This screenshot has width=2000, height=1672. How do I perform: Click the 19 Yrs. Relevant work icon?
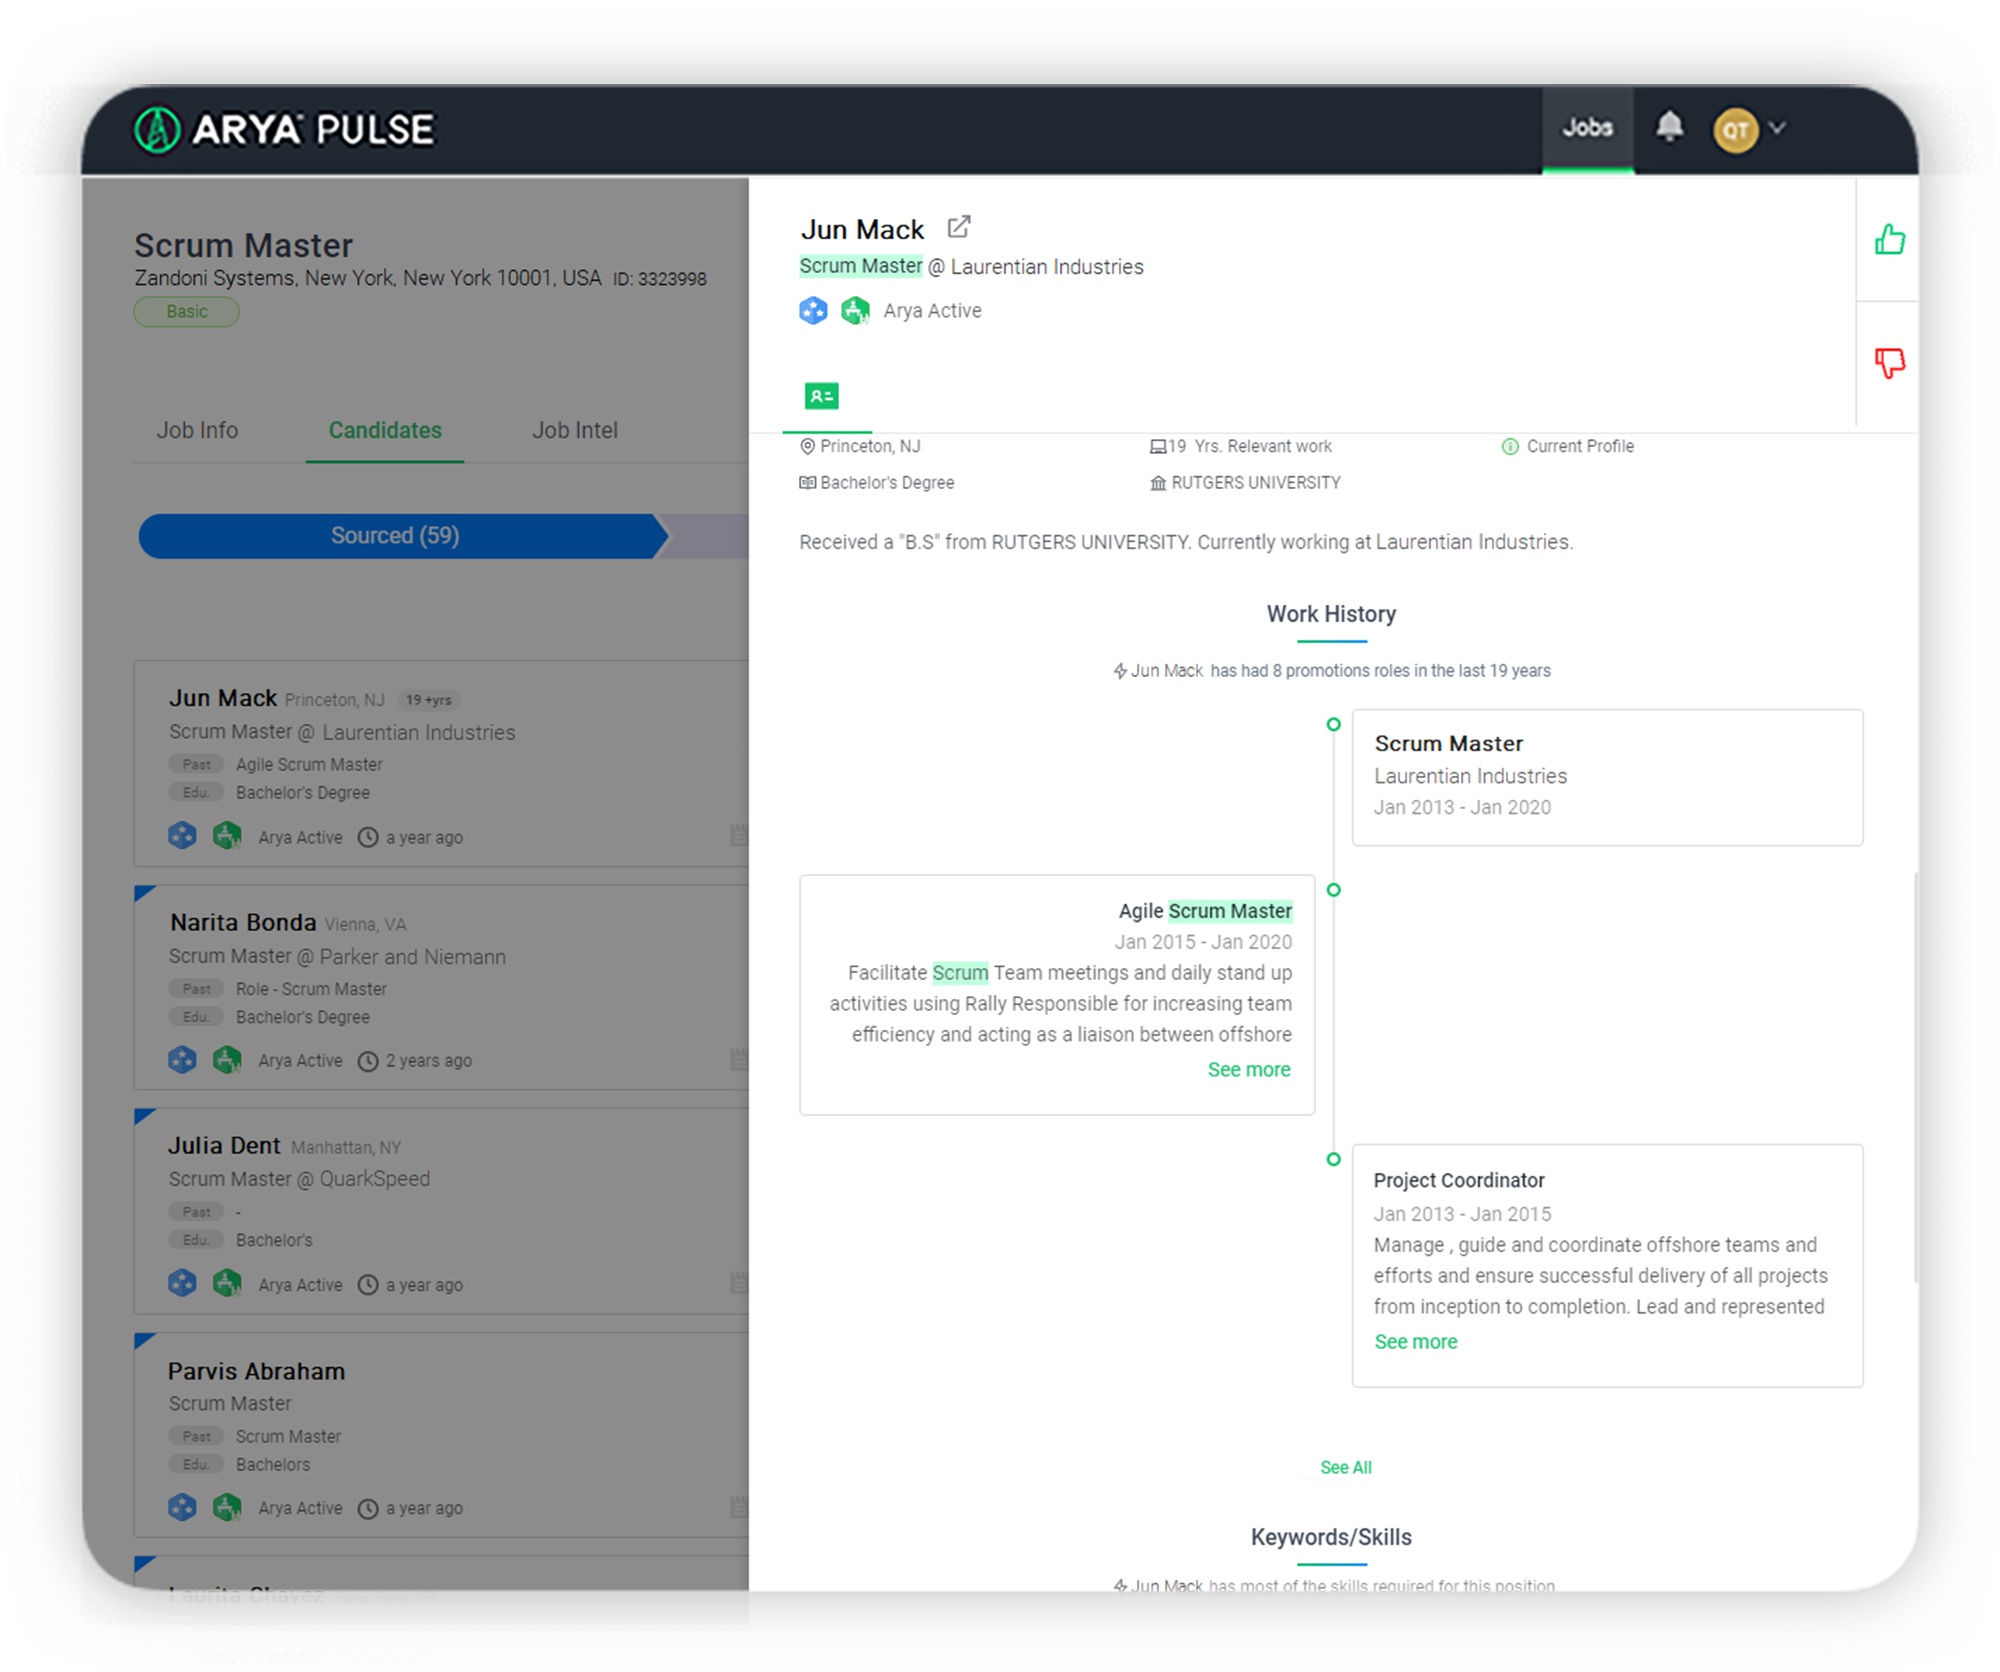pos(1158,447)
